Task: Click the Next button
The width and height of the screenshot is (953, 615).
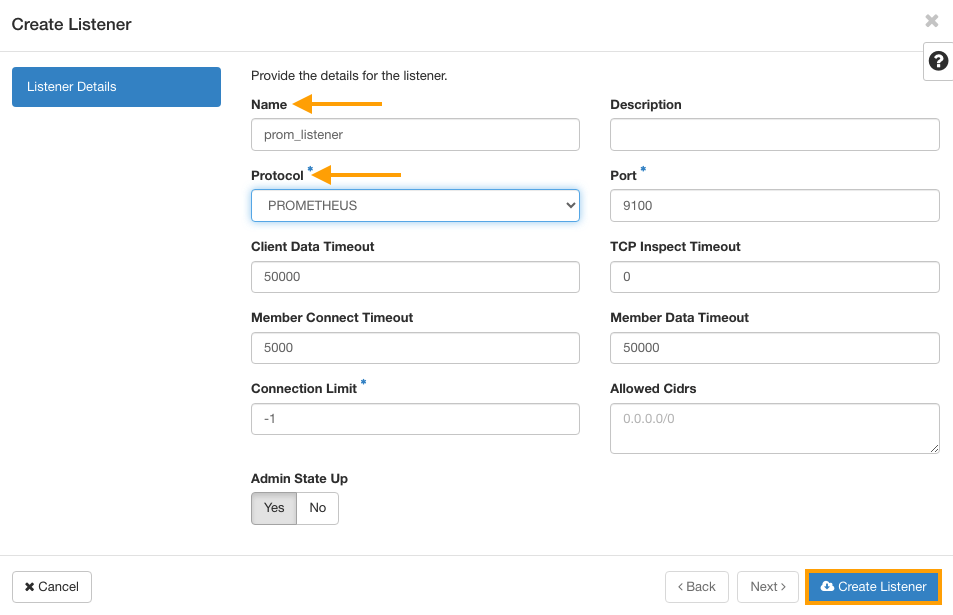Action: [767, 587]
